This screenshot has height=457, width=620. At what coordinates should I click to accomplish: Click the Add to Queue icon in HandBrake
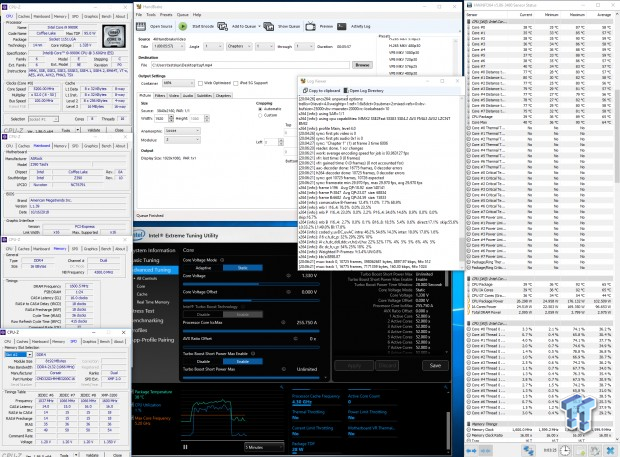pos(223,26)
